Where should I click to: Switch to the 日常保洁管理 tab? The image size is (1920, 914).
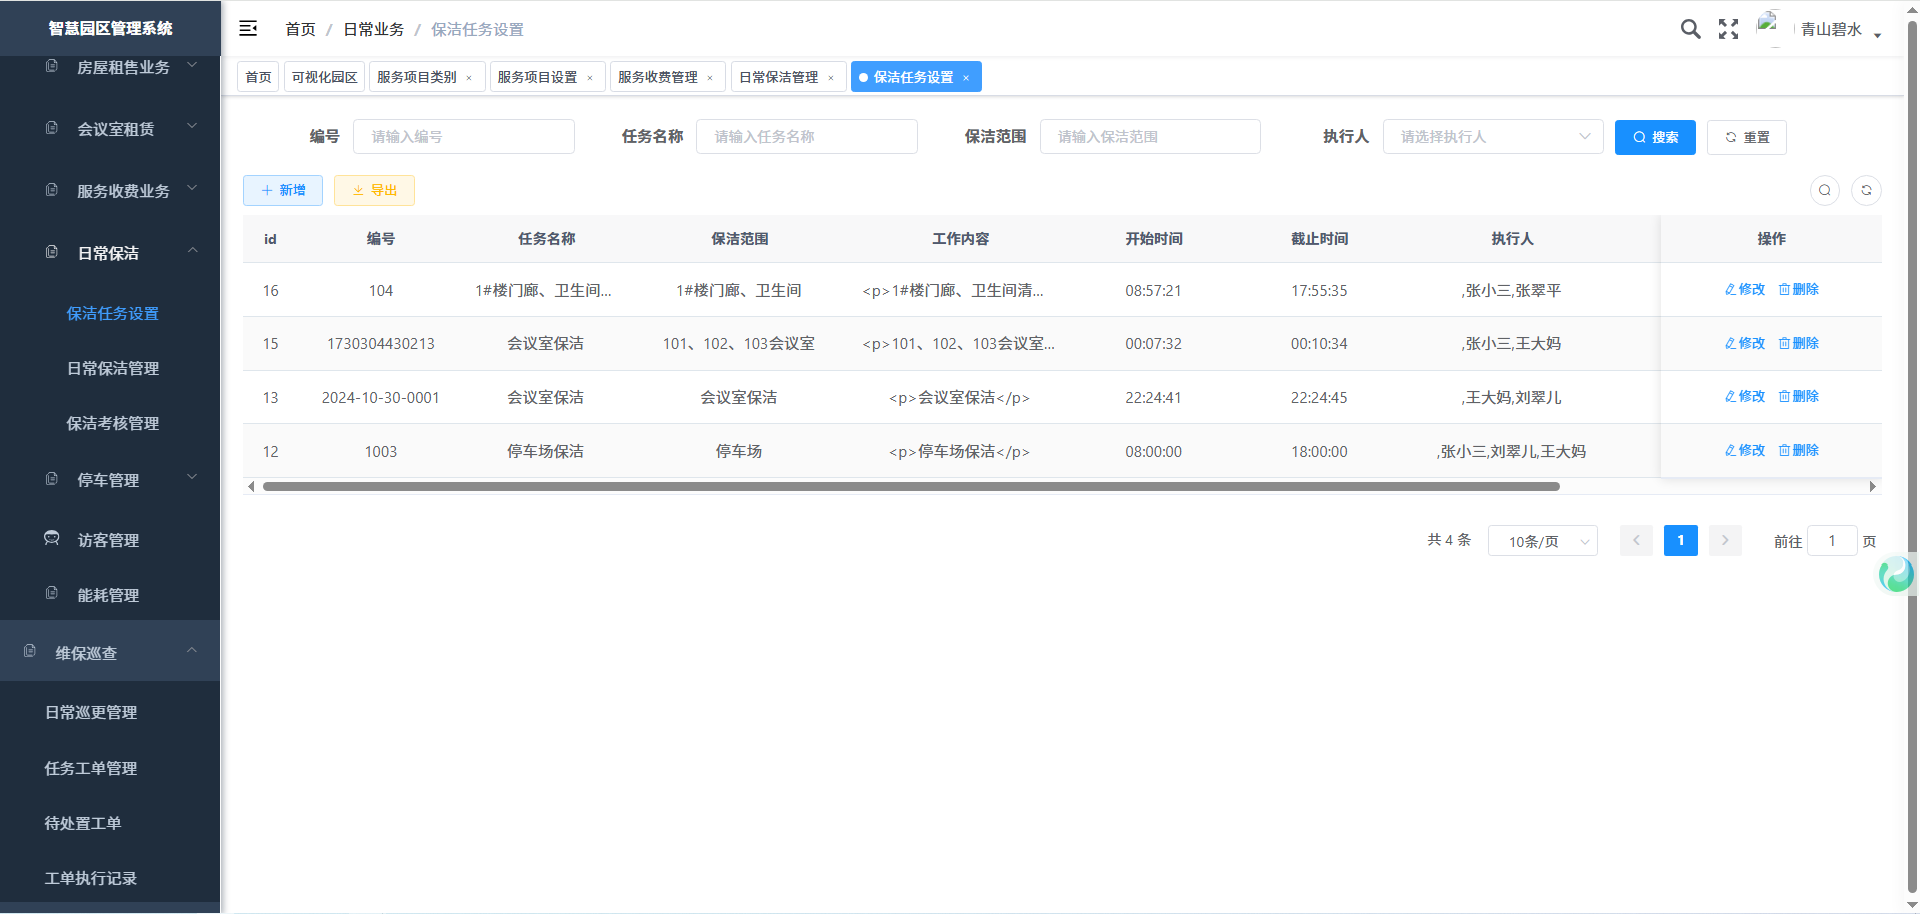point(778,77)
